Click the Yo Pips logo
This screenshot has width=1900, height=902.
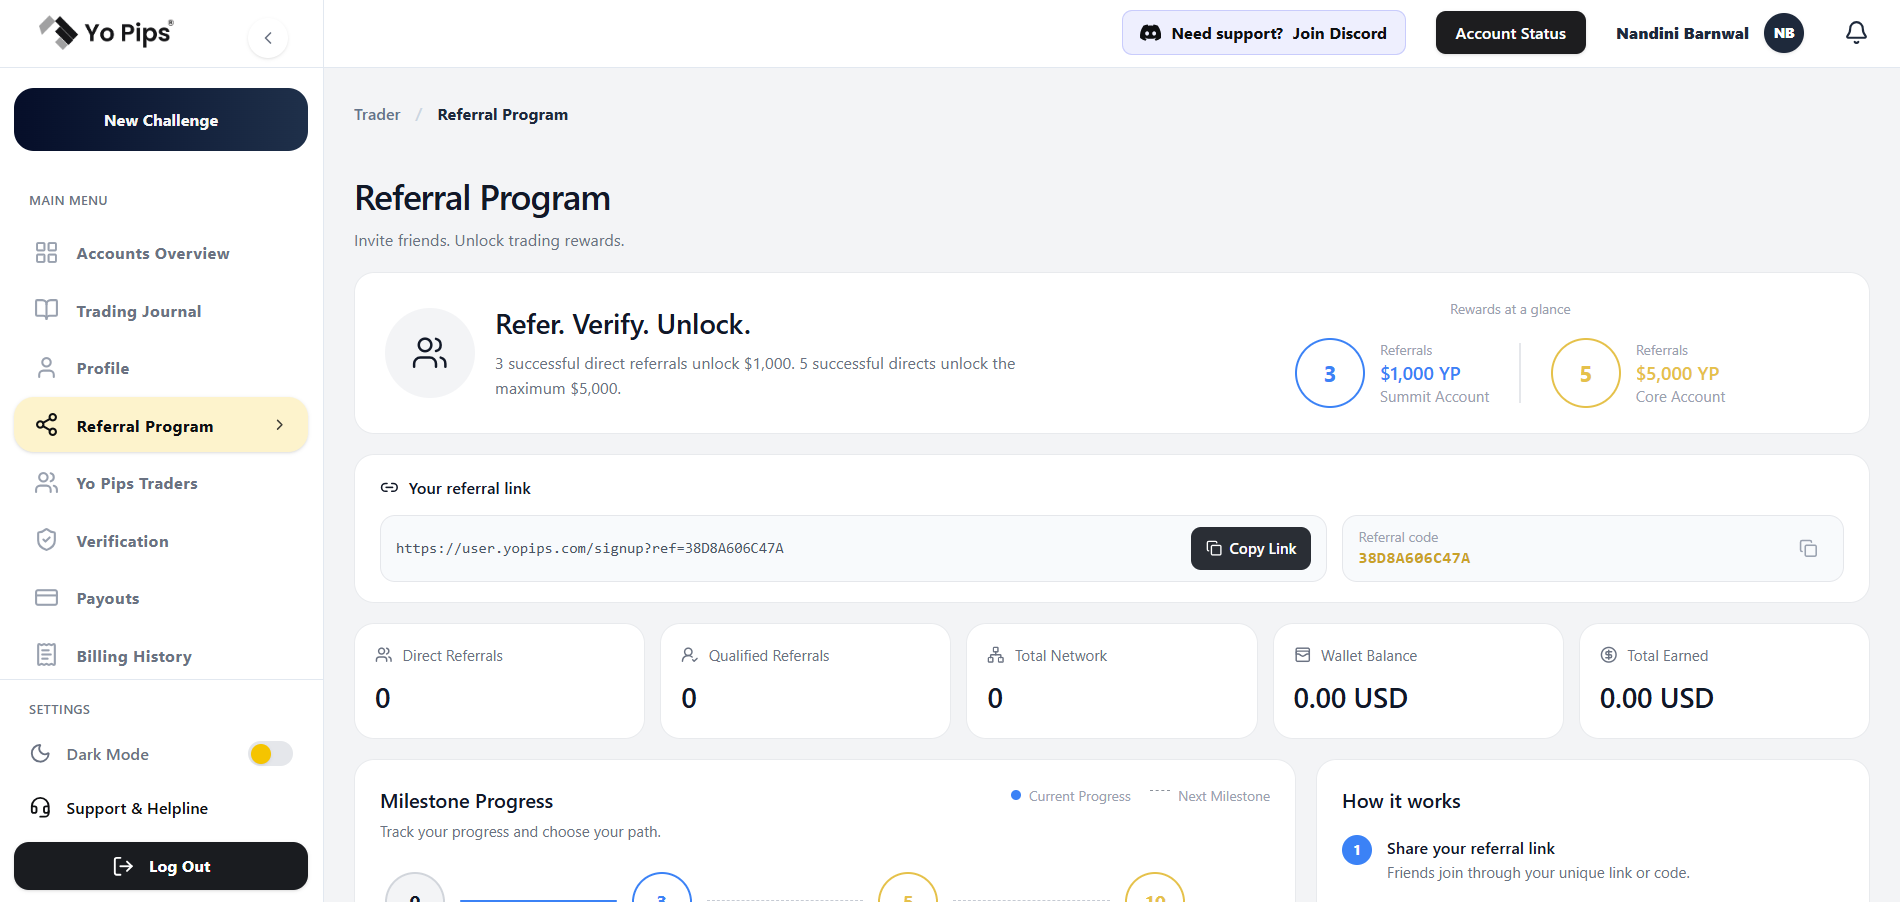click(106, 32)
